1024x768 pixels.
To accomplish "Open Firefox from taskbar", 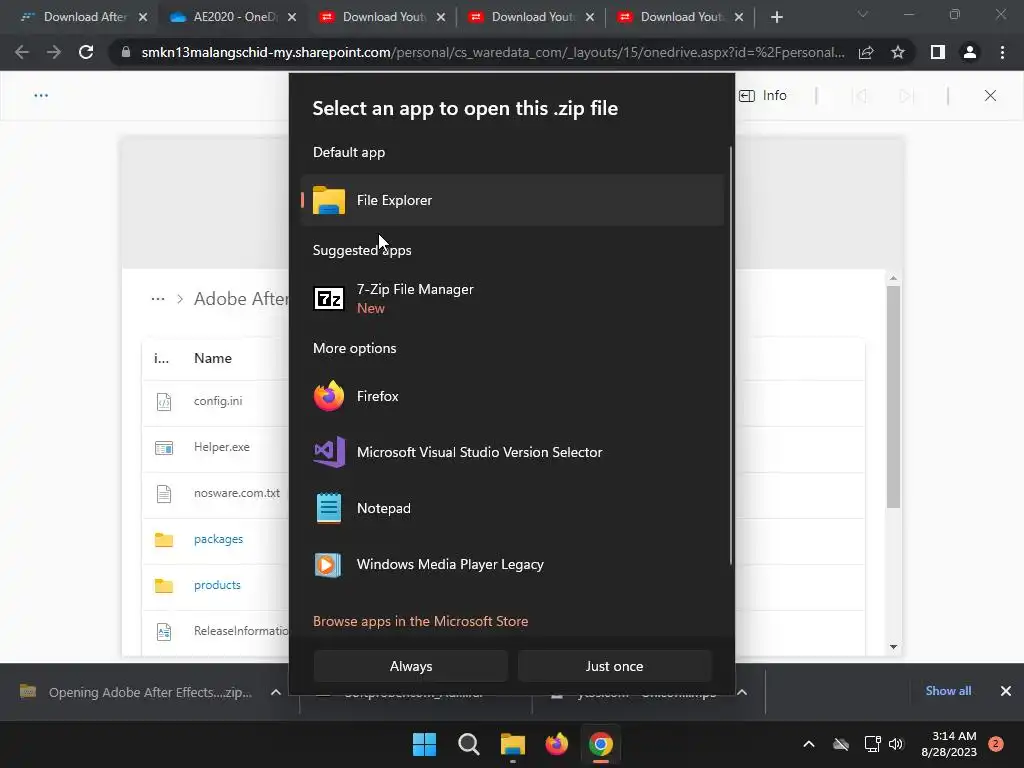I will click(x=556, y=744).
